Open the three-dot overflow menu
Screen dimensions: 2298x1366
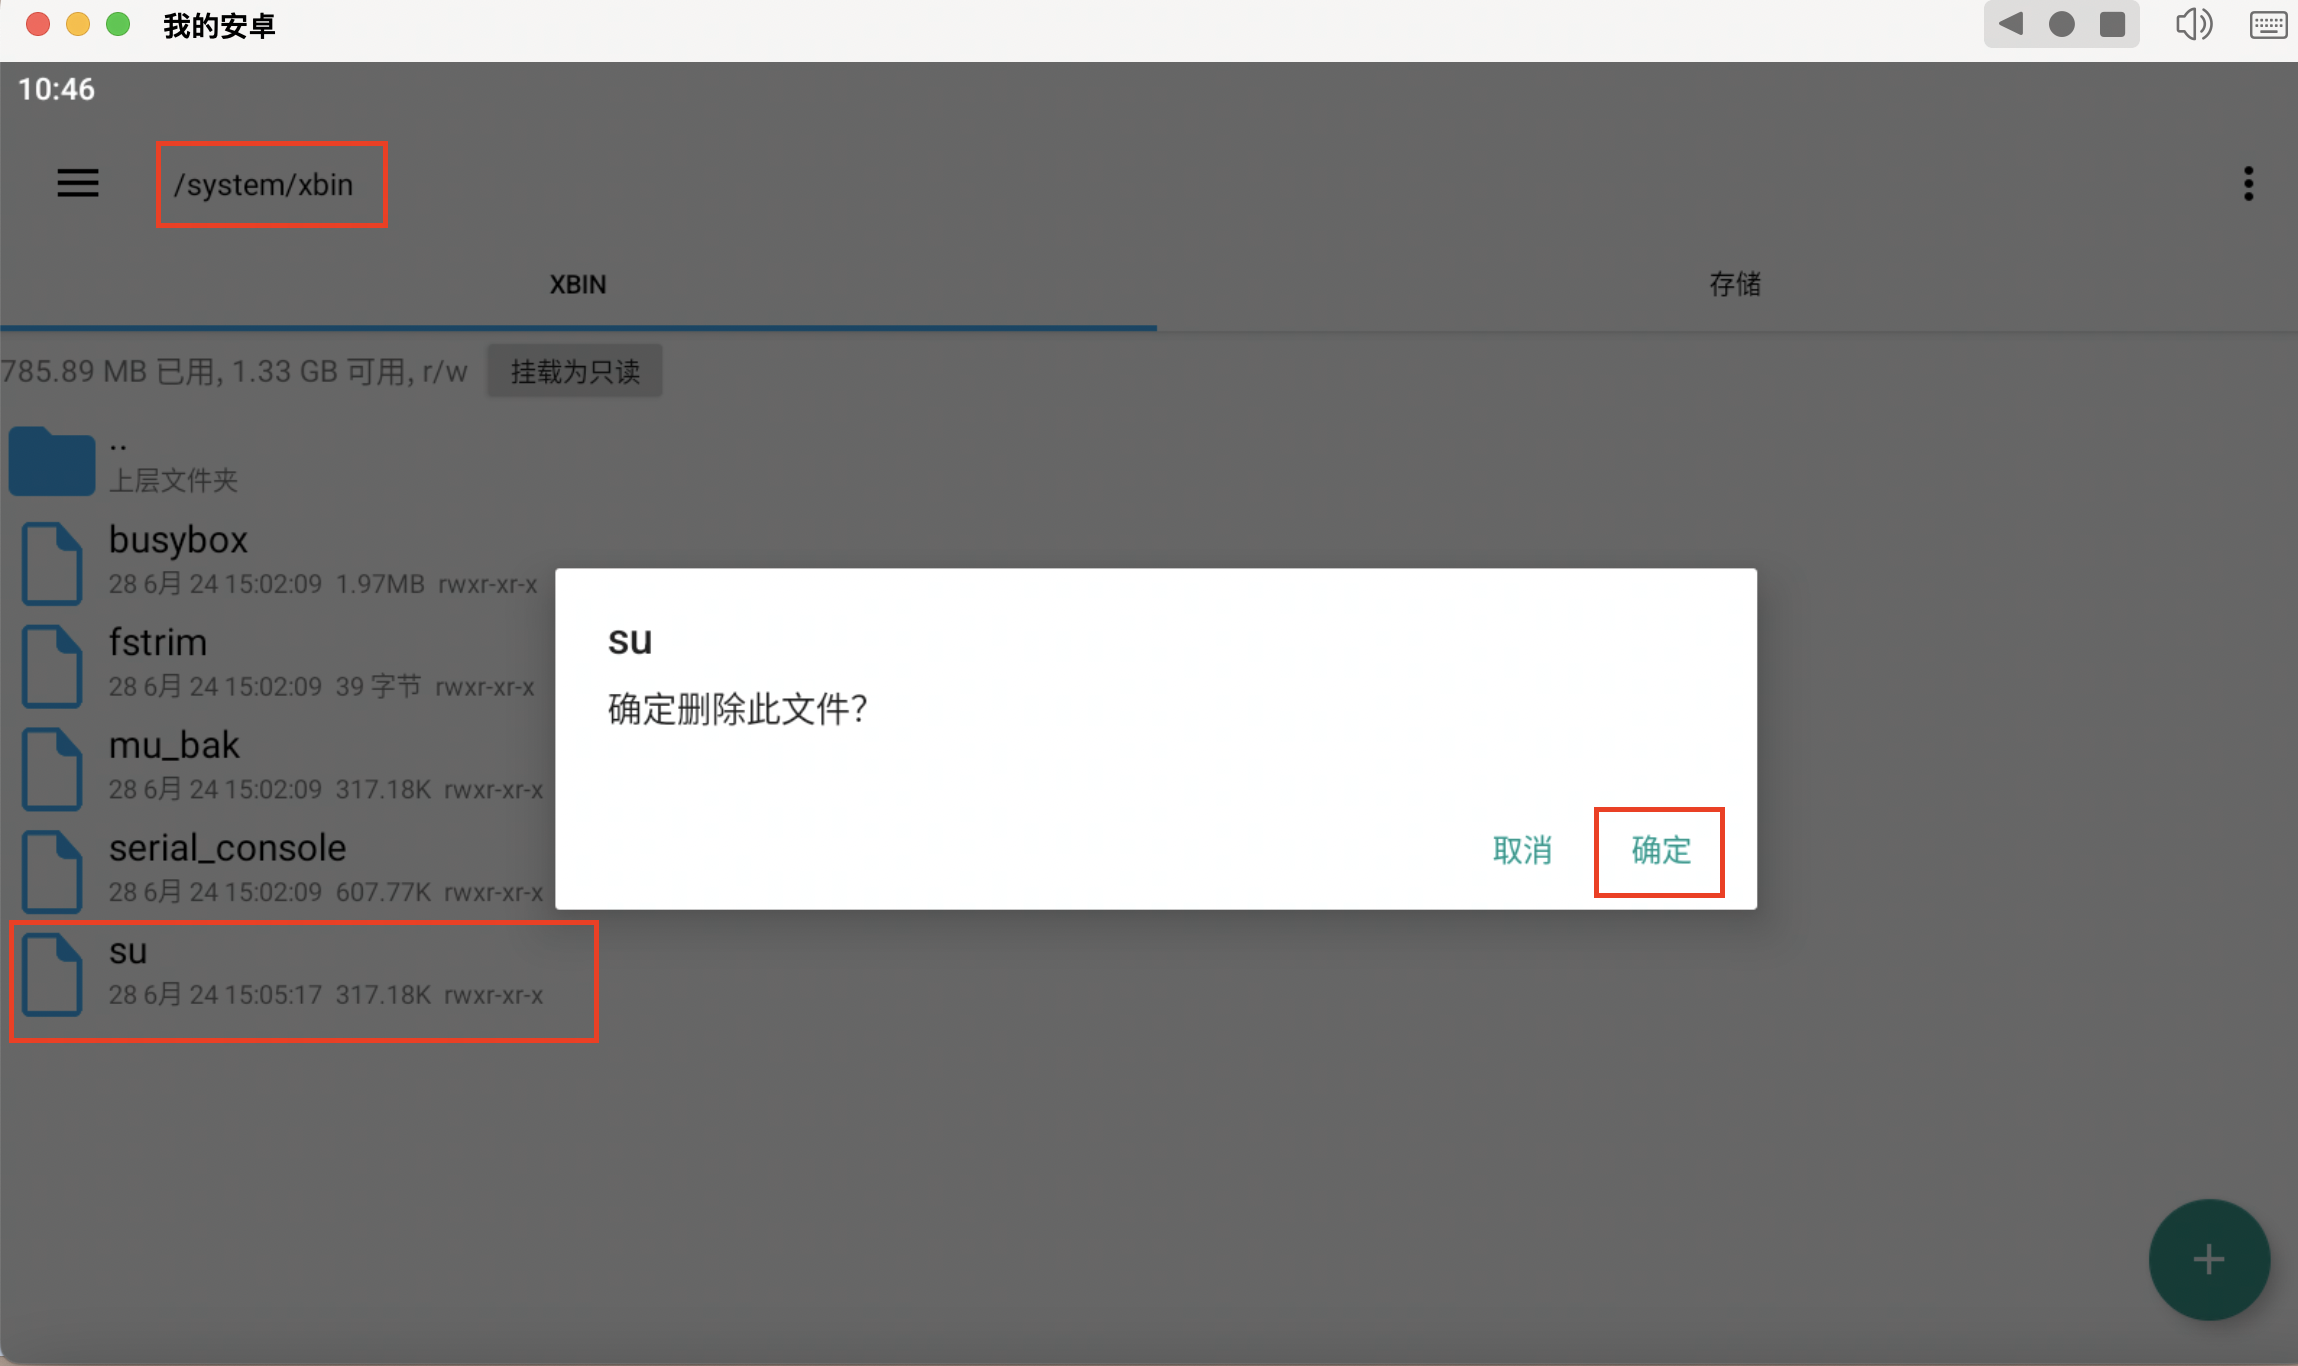coord(2248,184)
